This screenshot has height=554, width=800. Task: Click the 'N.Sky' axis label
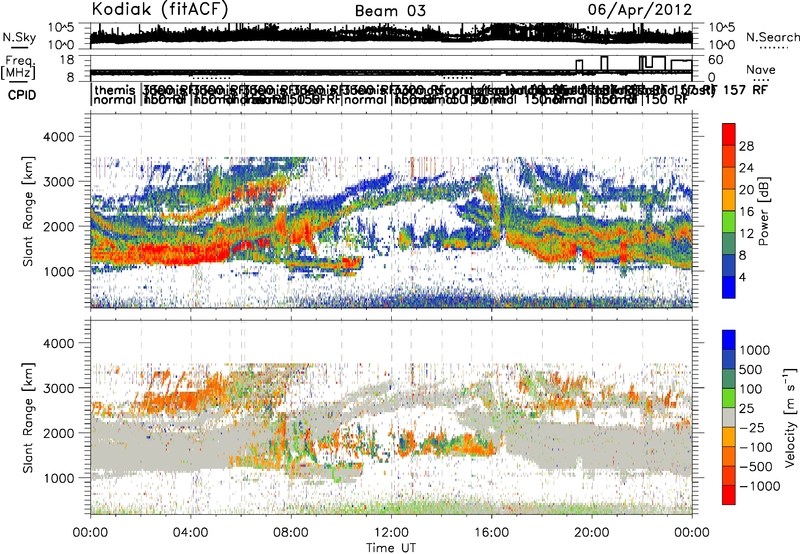coord(19,37)
